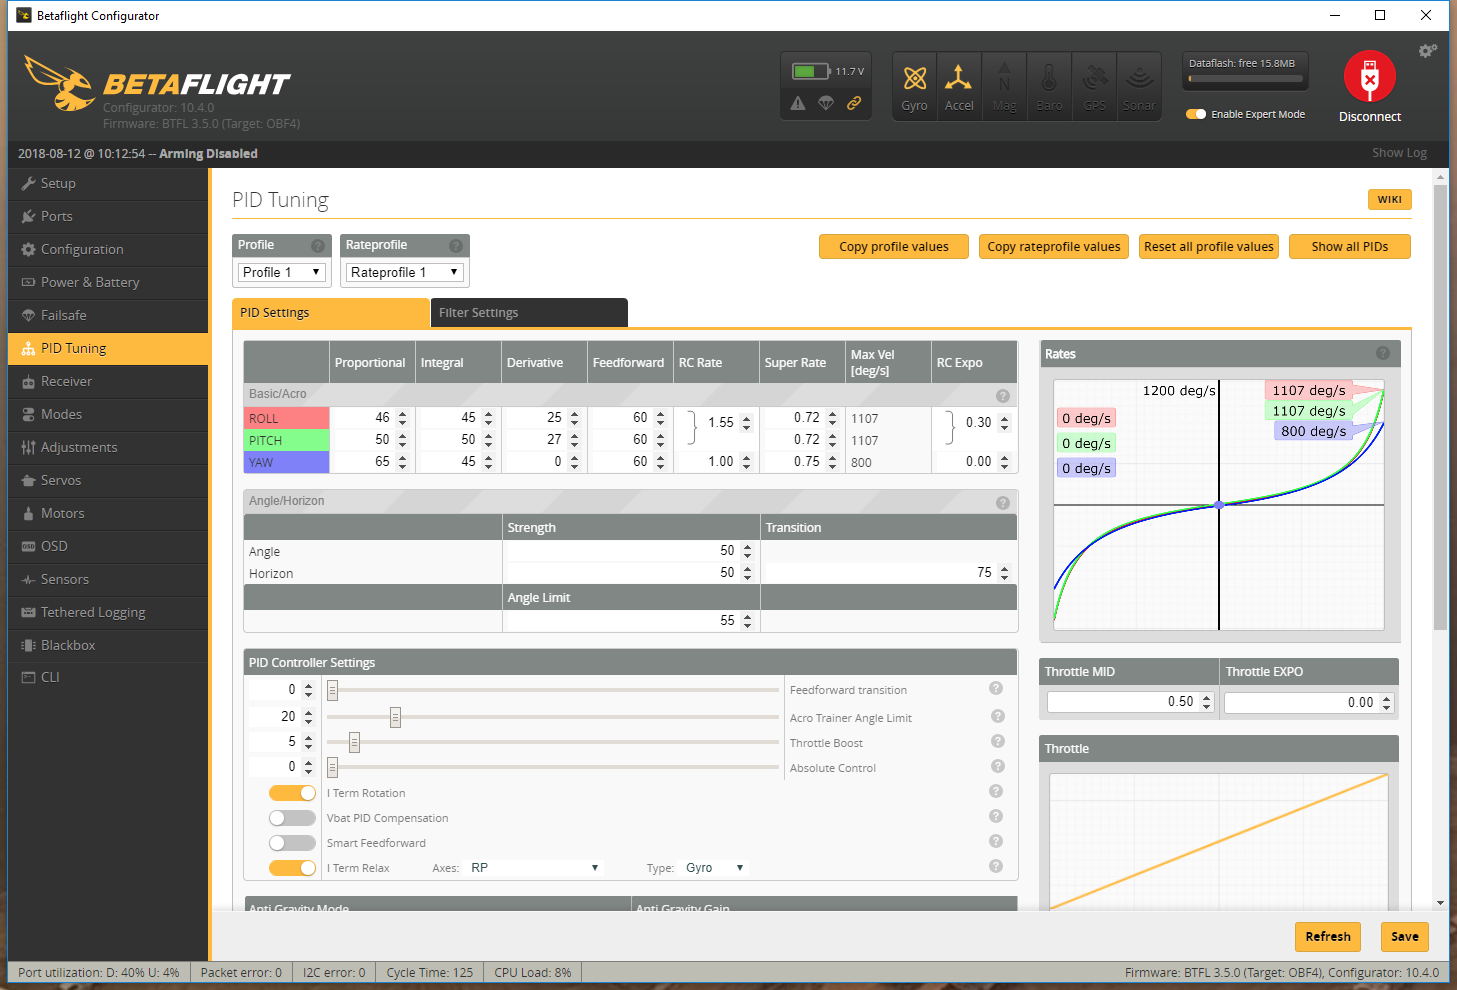Open the Configuration sidebar tab
This screenshot has width=1457, height=990.
click(x=108, y=249)
